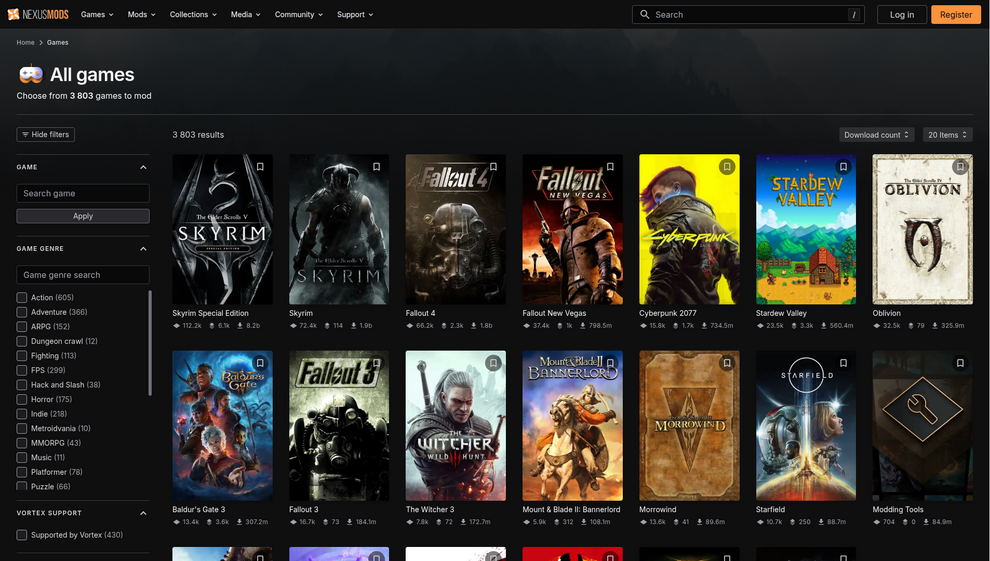Open the Support navigation menu
This screenshot has width=990, height=561.
pyautogui.click(x=355, y=15)
